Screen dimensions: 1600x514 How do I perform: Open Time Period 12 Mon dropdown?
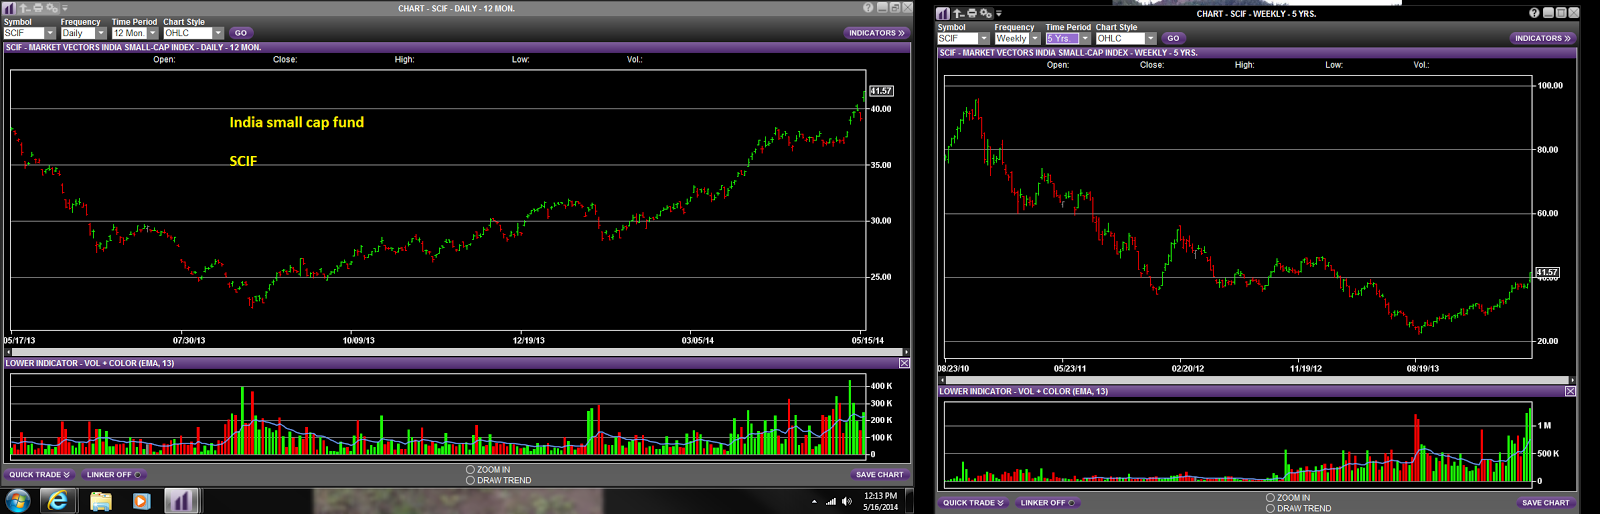(x=153, y=33)
